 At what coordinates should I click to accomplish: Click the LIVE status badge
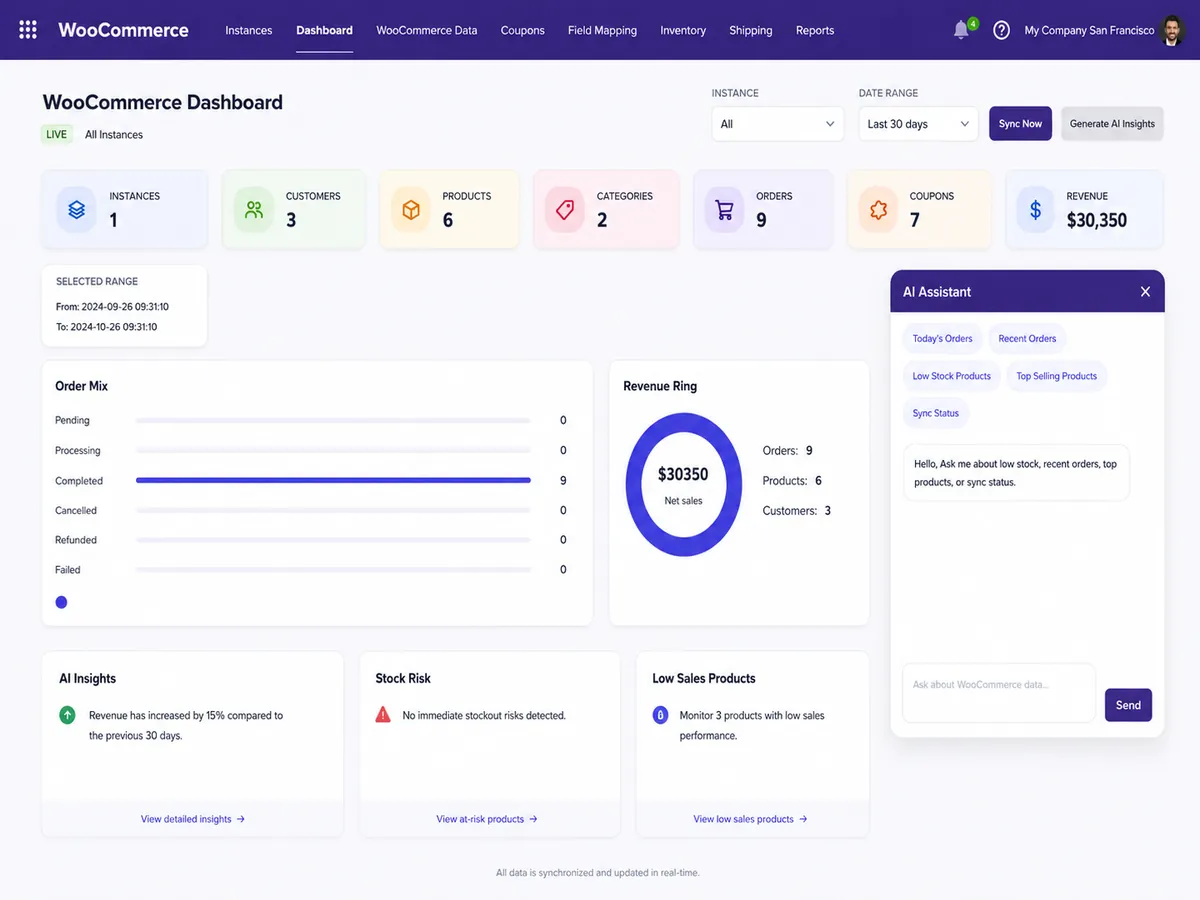coord(57,134)
